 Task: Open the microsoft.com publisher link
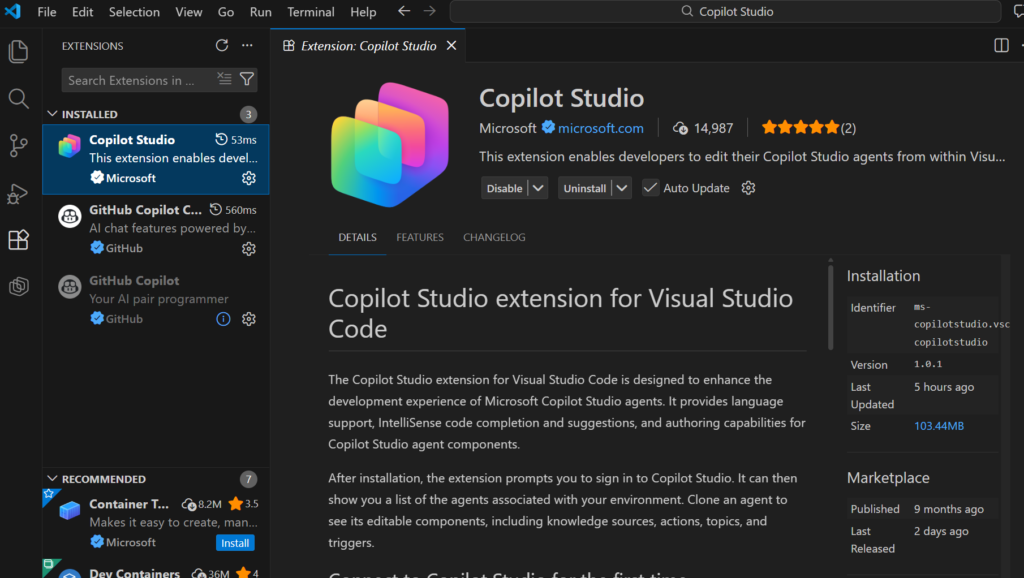coord(600,128)
